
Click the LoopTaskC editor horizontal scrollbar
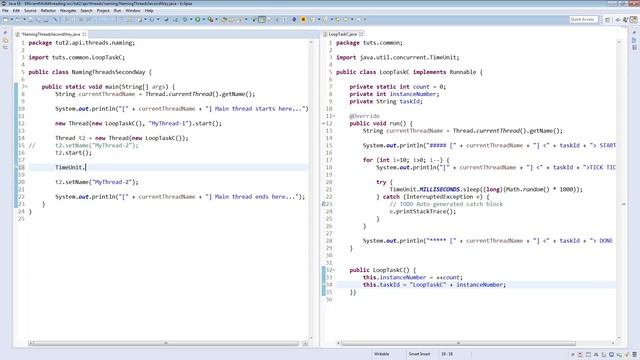[458, 343]
